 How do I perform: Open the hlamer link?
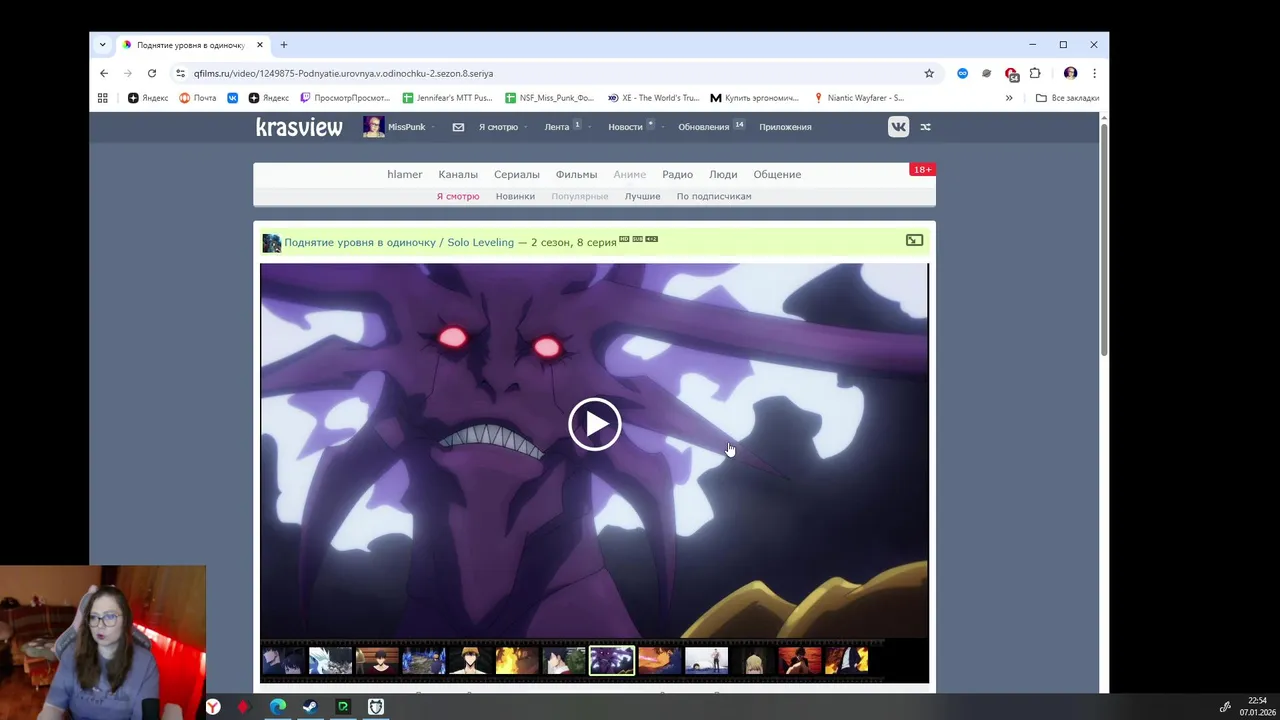[405, 174]
